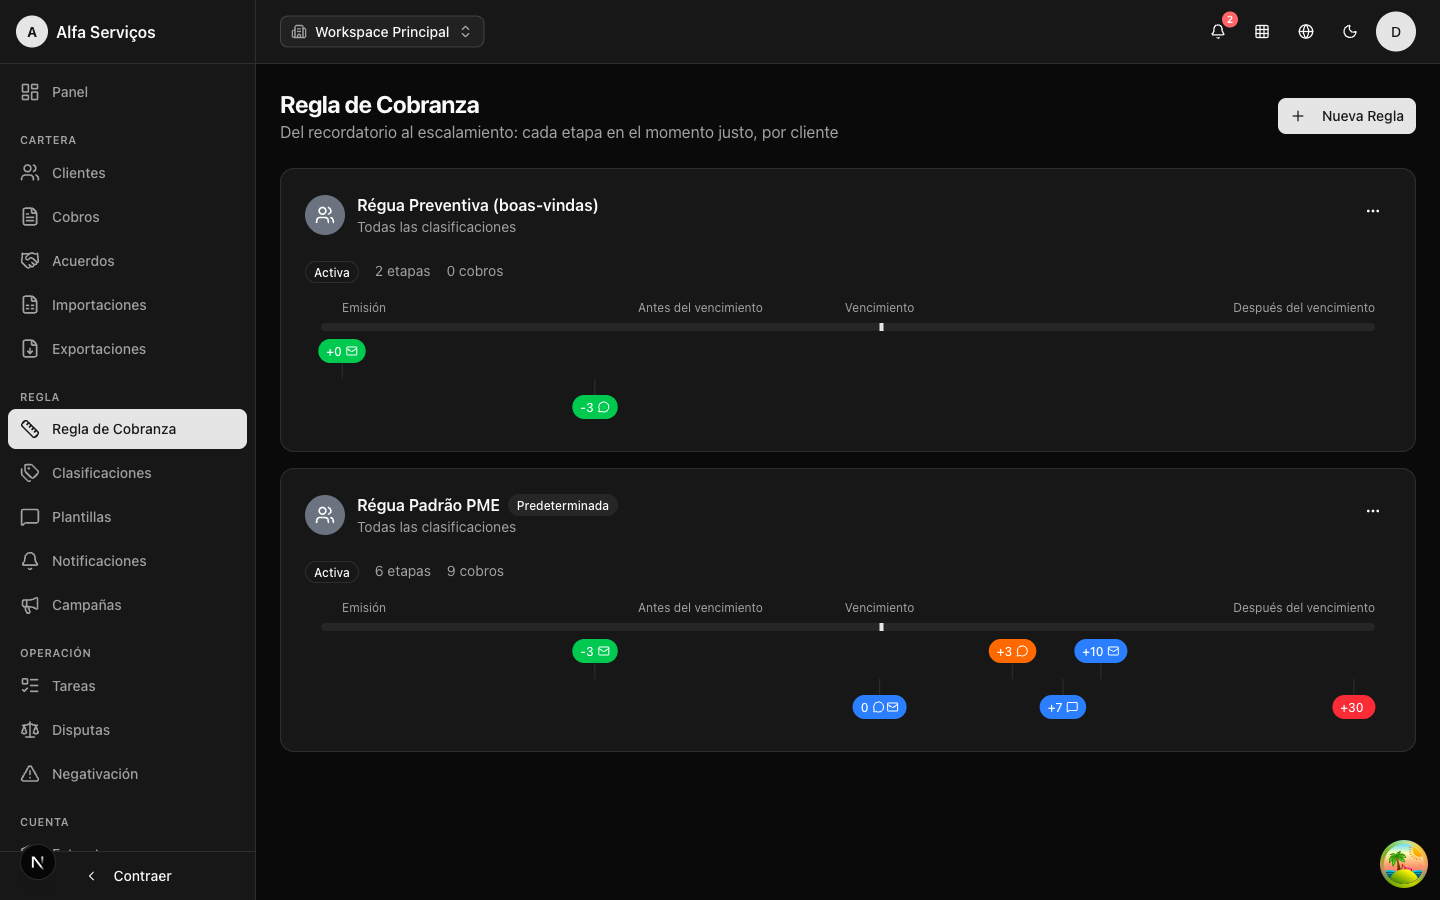Image resolution: width=1440 pixels, height=900 pixels.
Task: Select Regla de Cobranza sidebar item
Action: (127, 429)
